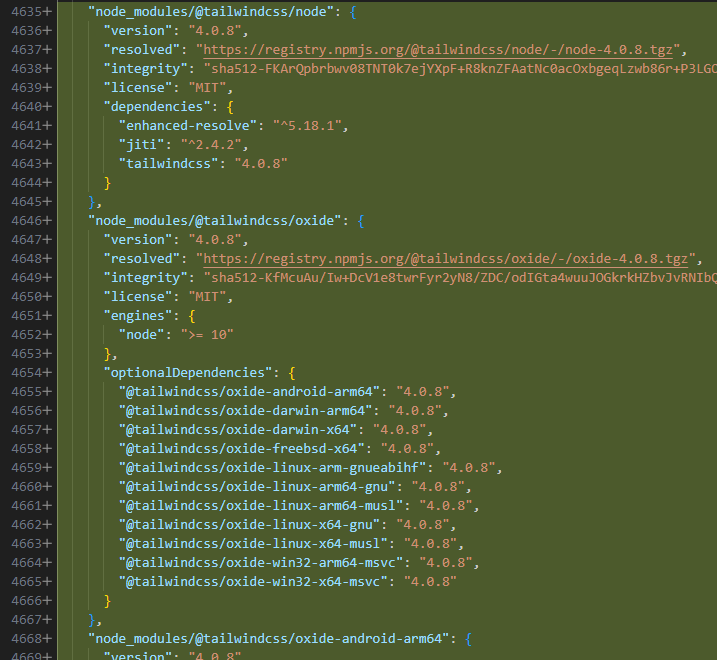Click "@tailwindcss/oxide-linux-x64-musl" entry
Viewport: 717px width, 660px height.
pos(253,543)
